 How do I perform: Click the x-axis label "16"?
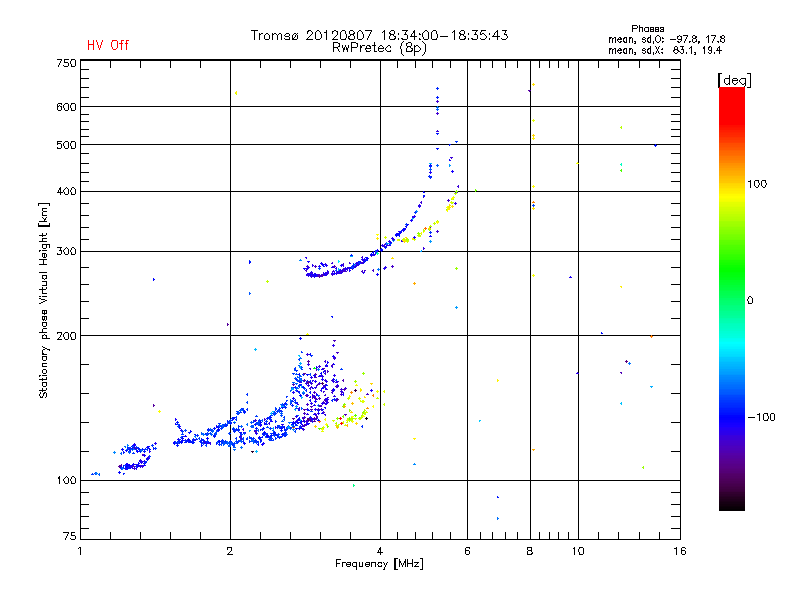click(x=680, y=551)
